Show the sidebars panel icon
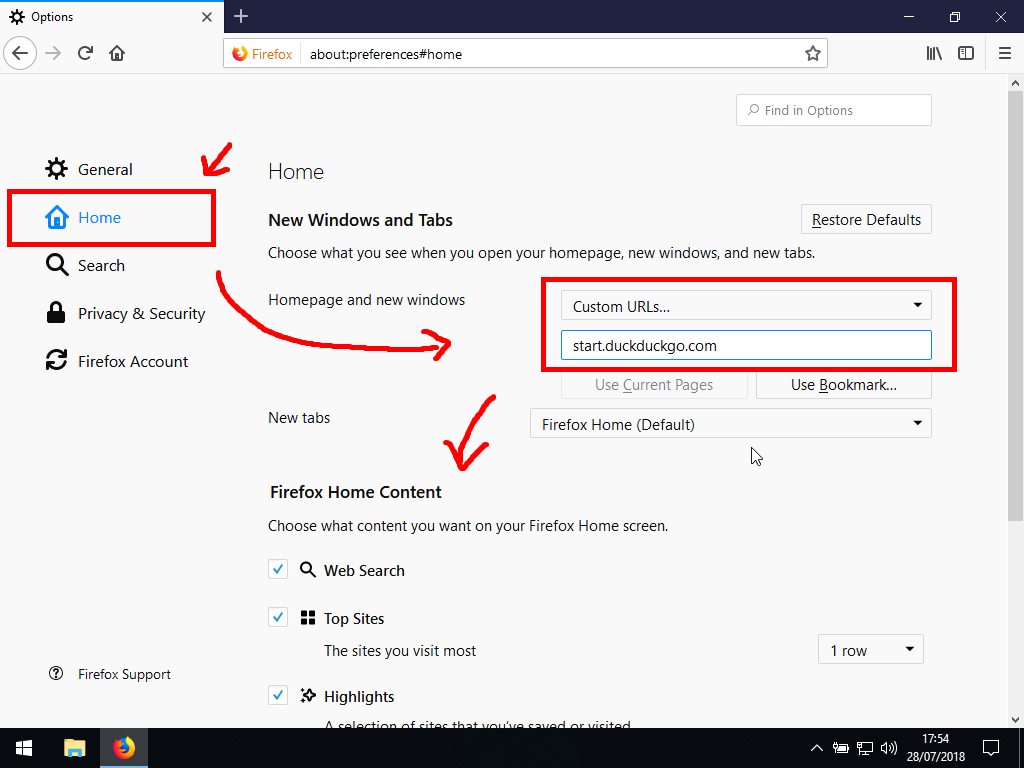 tap(966, 54)
